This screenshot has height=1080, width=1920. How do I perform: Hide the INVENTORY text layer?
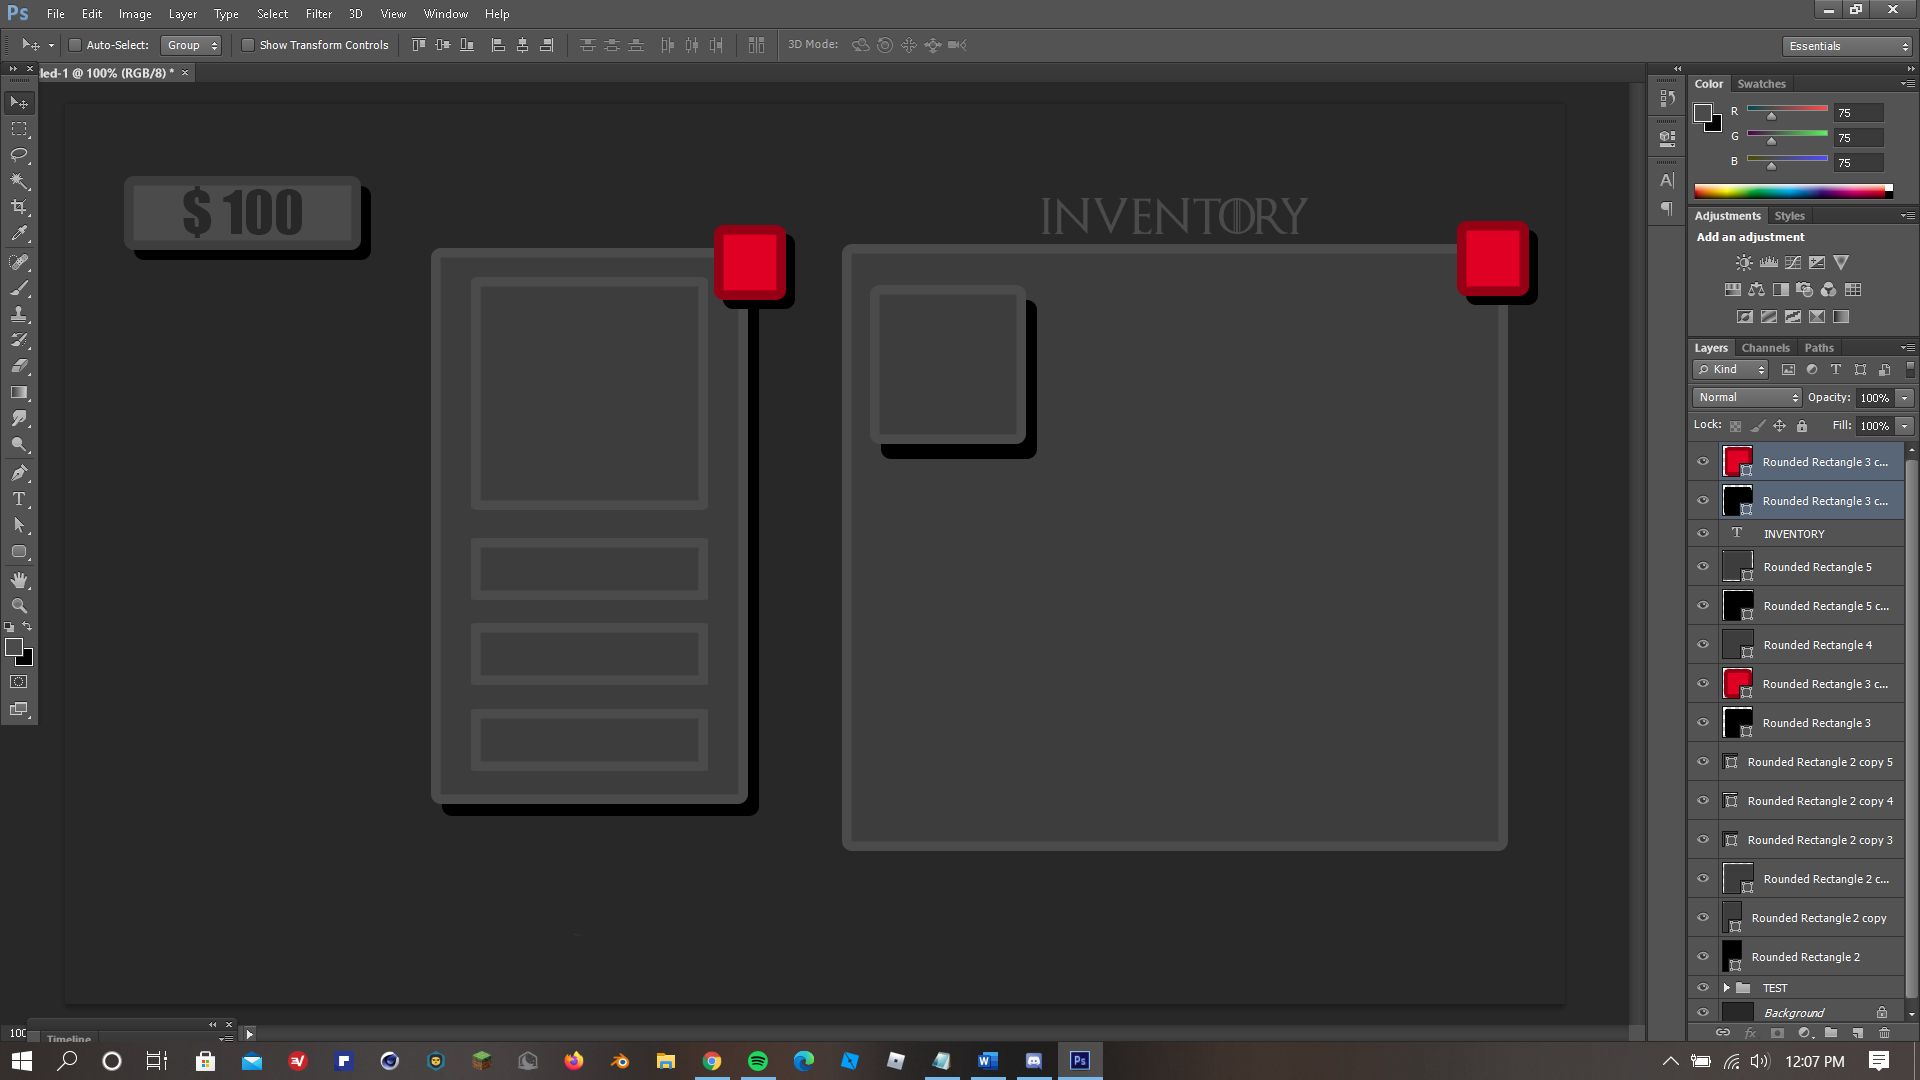coord(1703,533)
